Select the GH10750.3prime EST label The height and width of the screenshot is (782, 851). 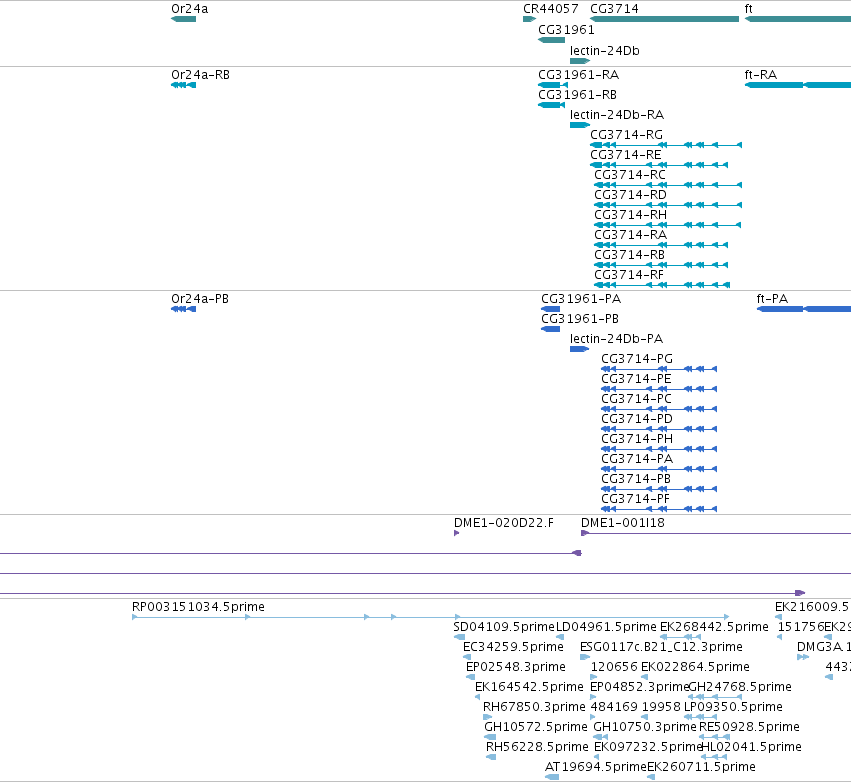click(x=645, y=728)
